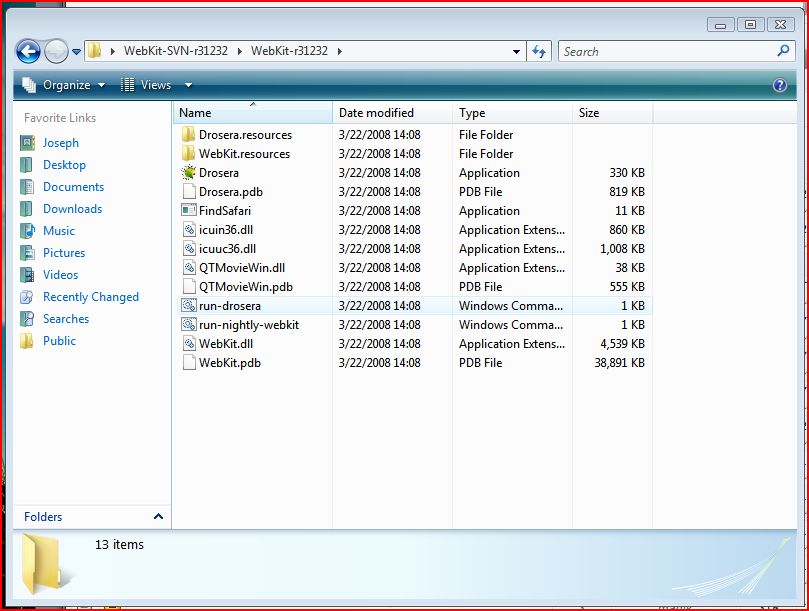
Task: Click the Searches icon in sidebar
Action: point(27,319)
